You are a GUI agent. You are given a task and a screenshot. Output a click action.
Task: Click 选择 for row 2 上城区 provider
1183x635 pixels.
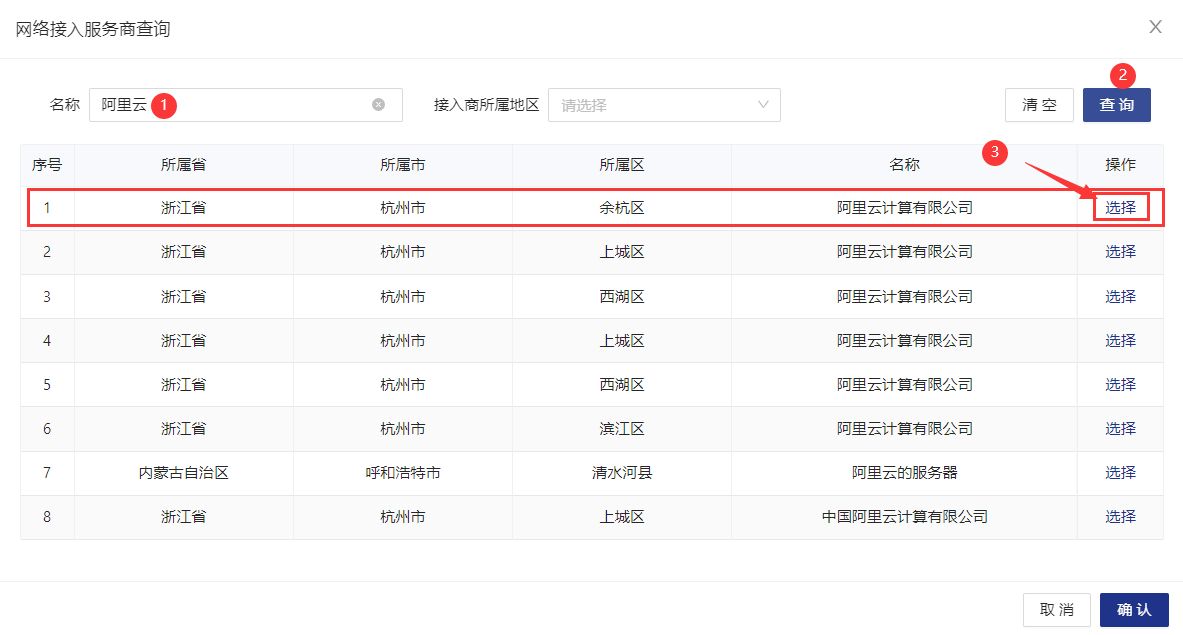click(1120, 251)
